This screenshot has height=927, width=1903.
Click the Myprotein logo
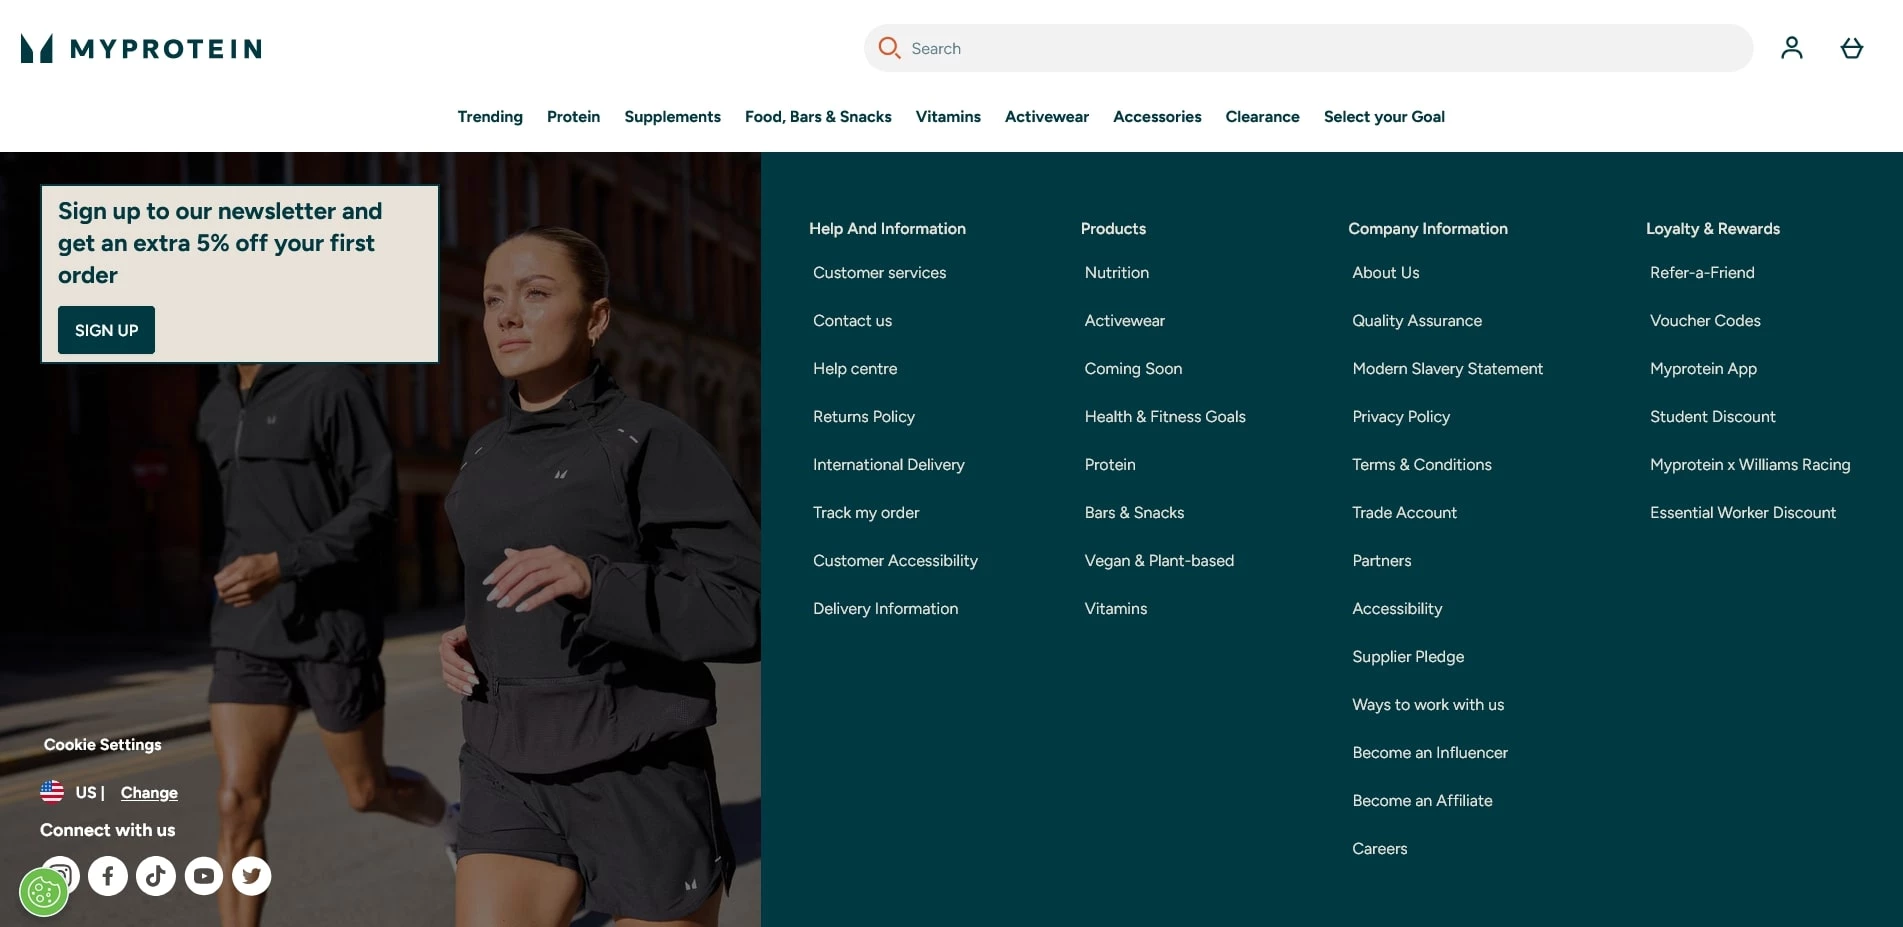141,48
